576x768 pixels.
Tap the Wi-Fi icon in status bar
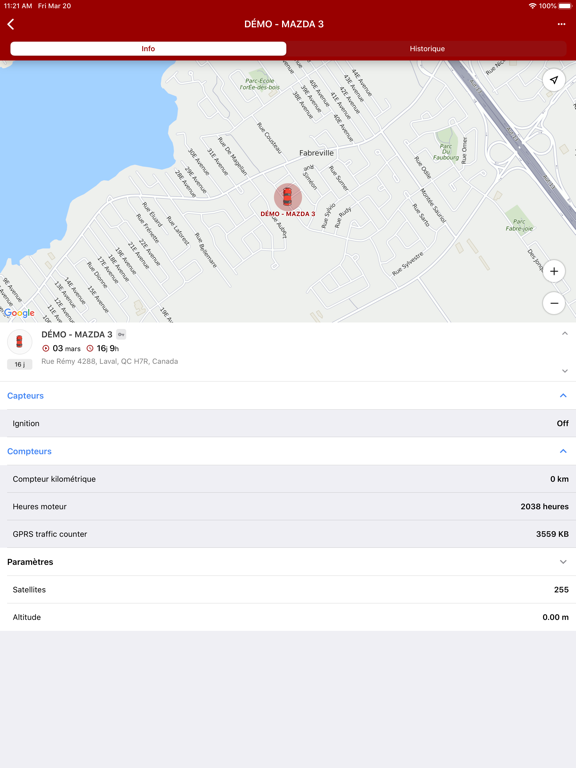point(532,6)
